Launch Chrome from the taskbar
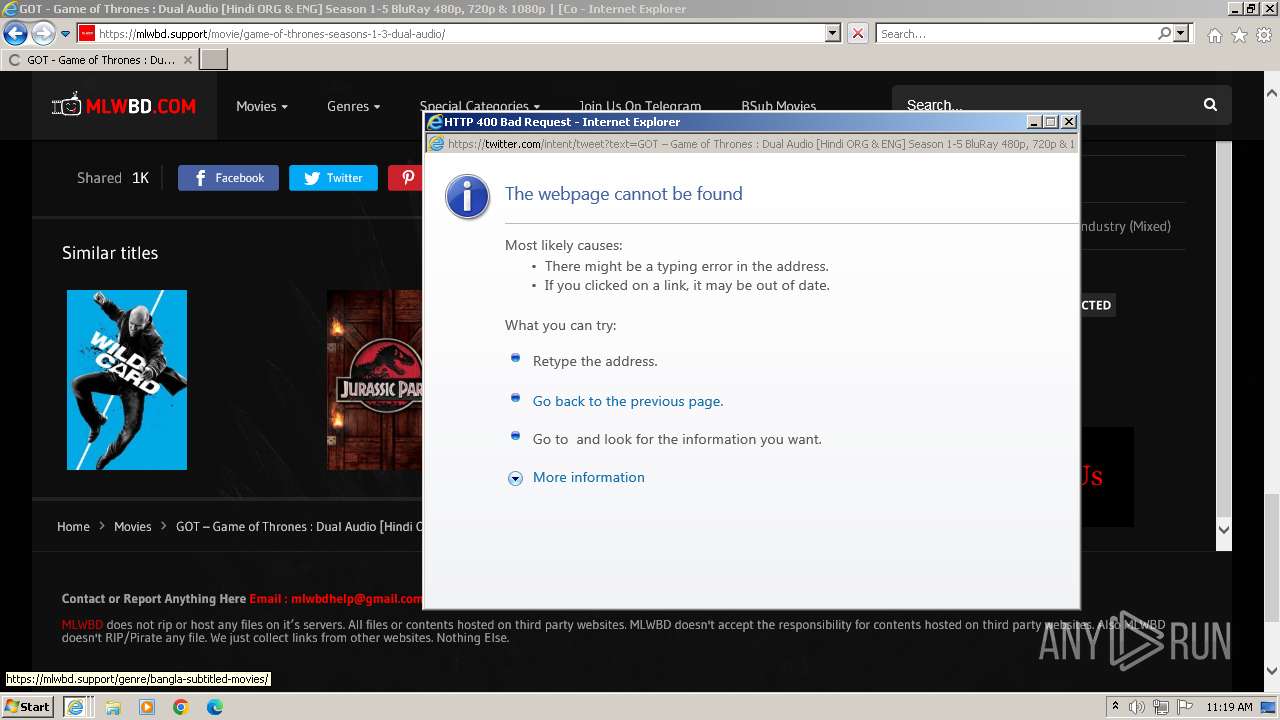1280x720 pixels. (181, 707)
